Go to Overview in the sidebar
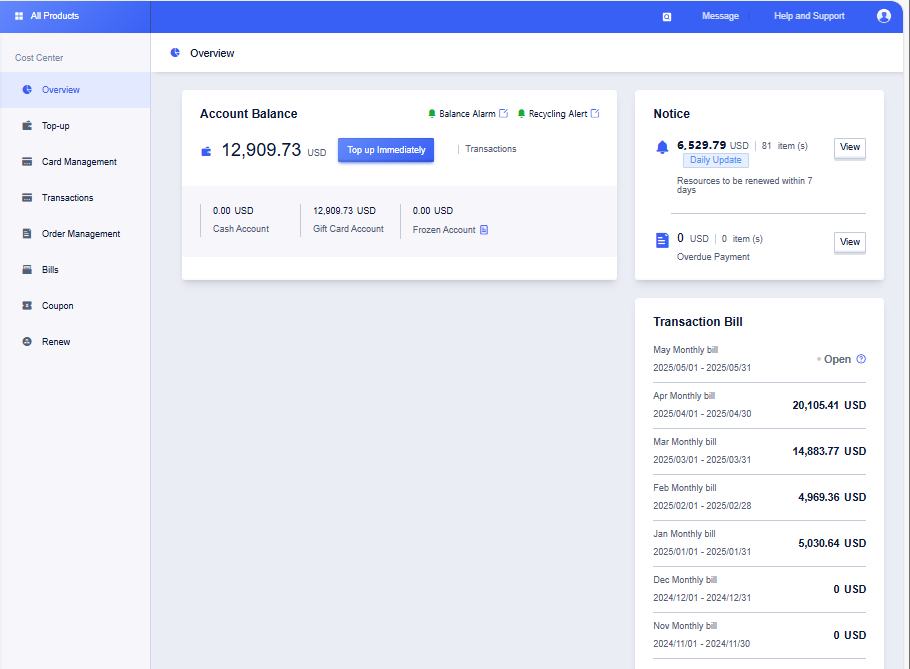 pos(75,90)
